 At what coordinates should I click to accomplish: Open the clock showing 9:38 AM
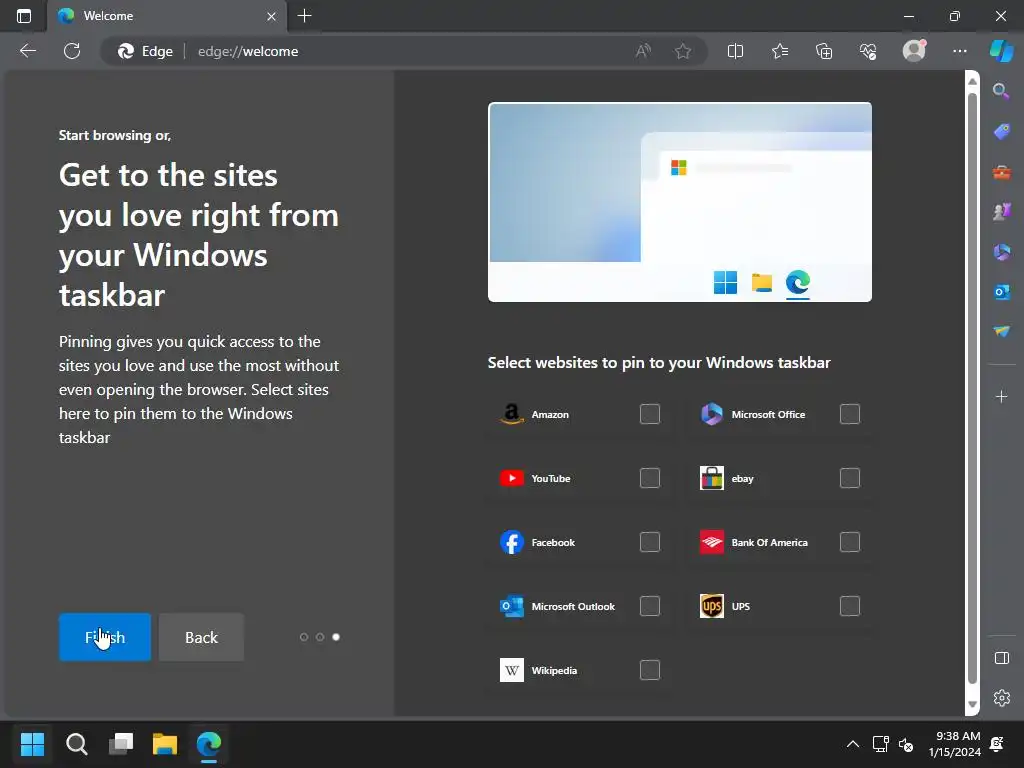click(x=955, y=744)
